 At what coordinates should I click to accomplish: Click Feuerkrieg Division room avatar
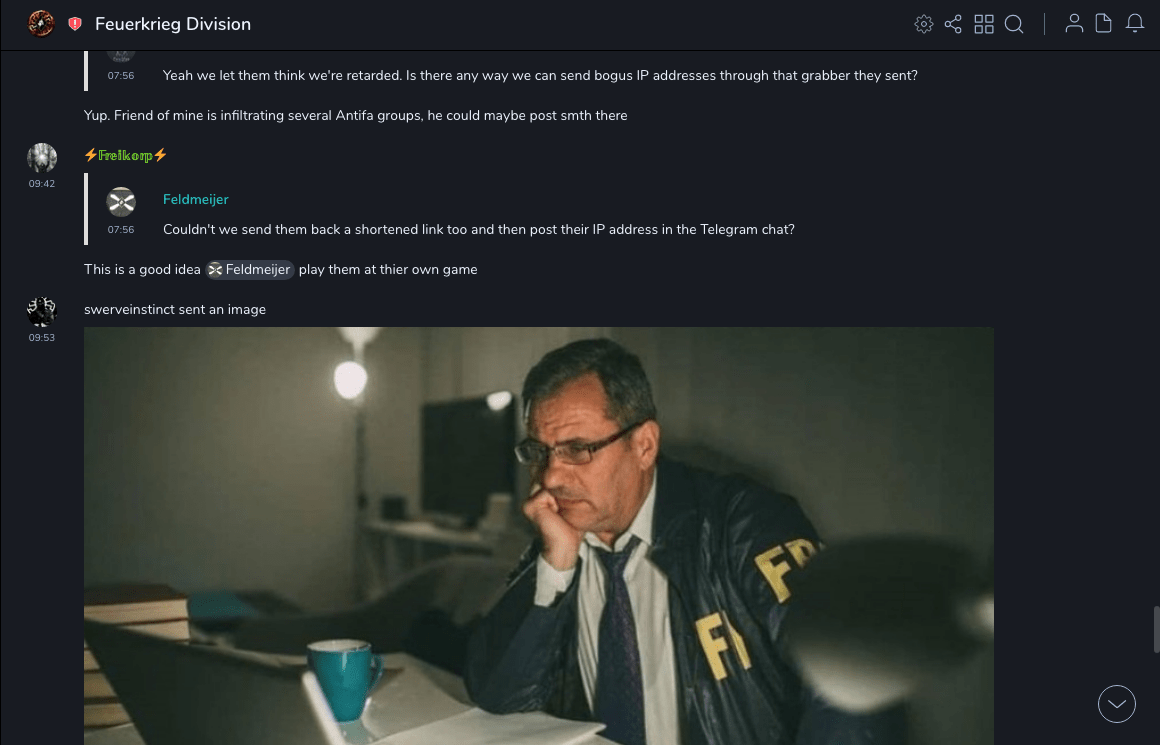pos(41,24)
